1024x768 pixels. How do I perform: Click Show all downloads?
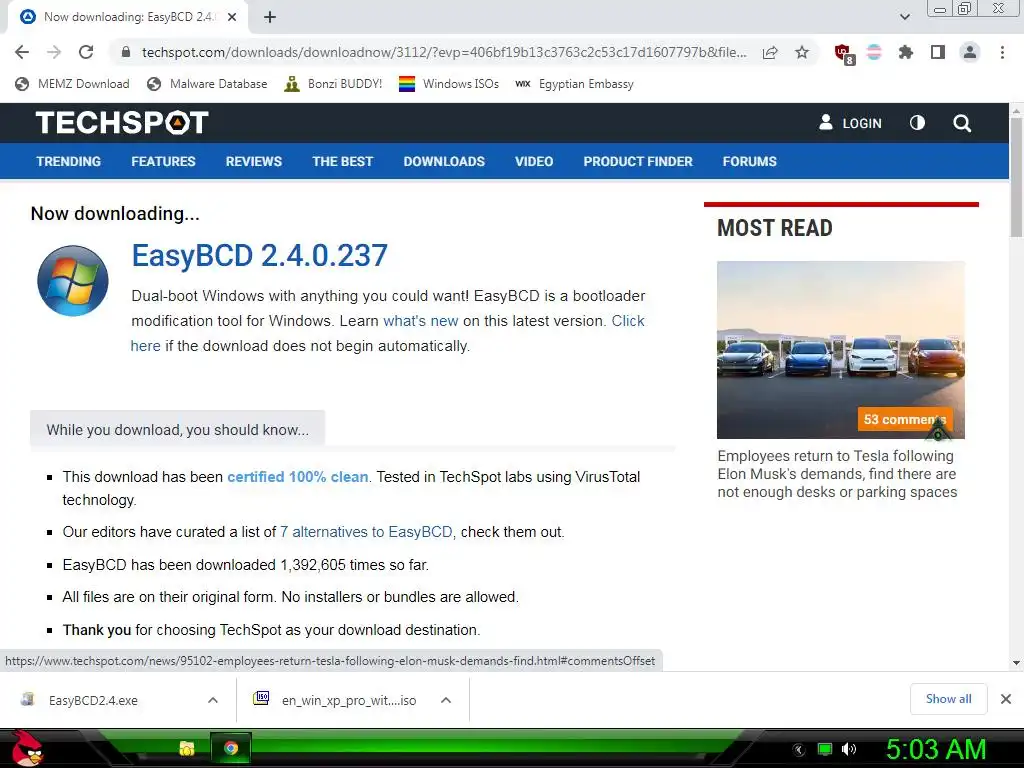point(948,699)
